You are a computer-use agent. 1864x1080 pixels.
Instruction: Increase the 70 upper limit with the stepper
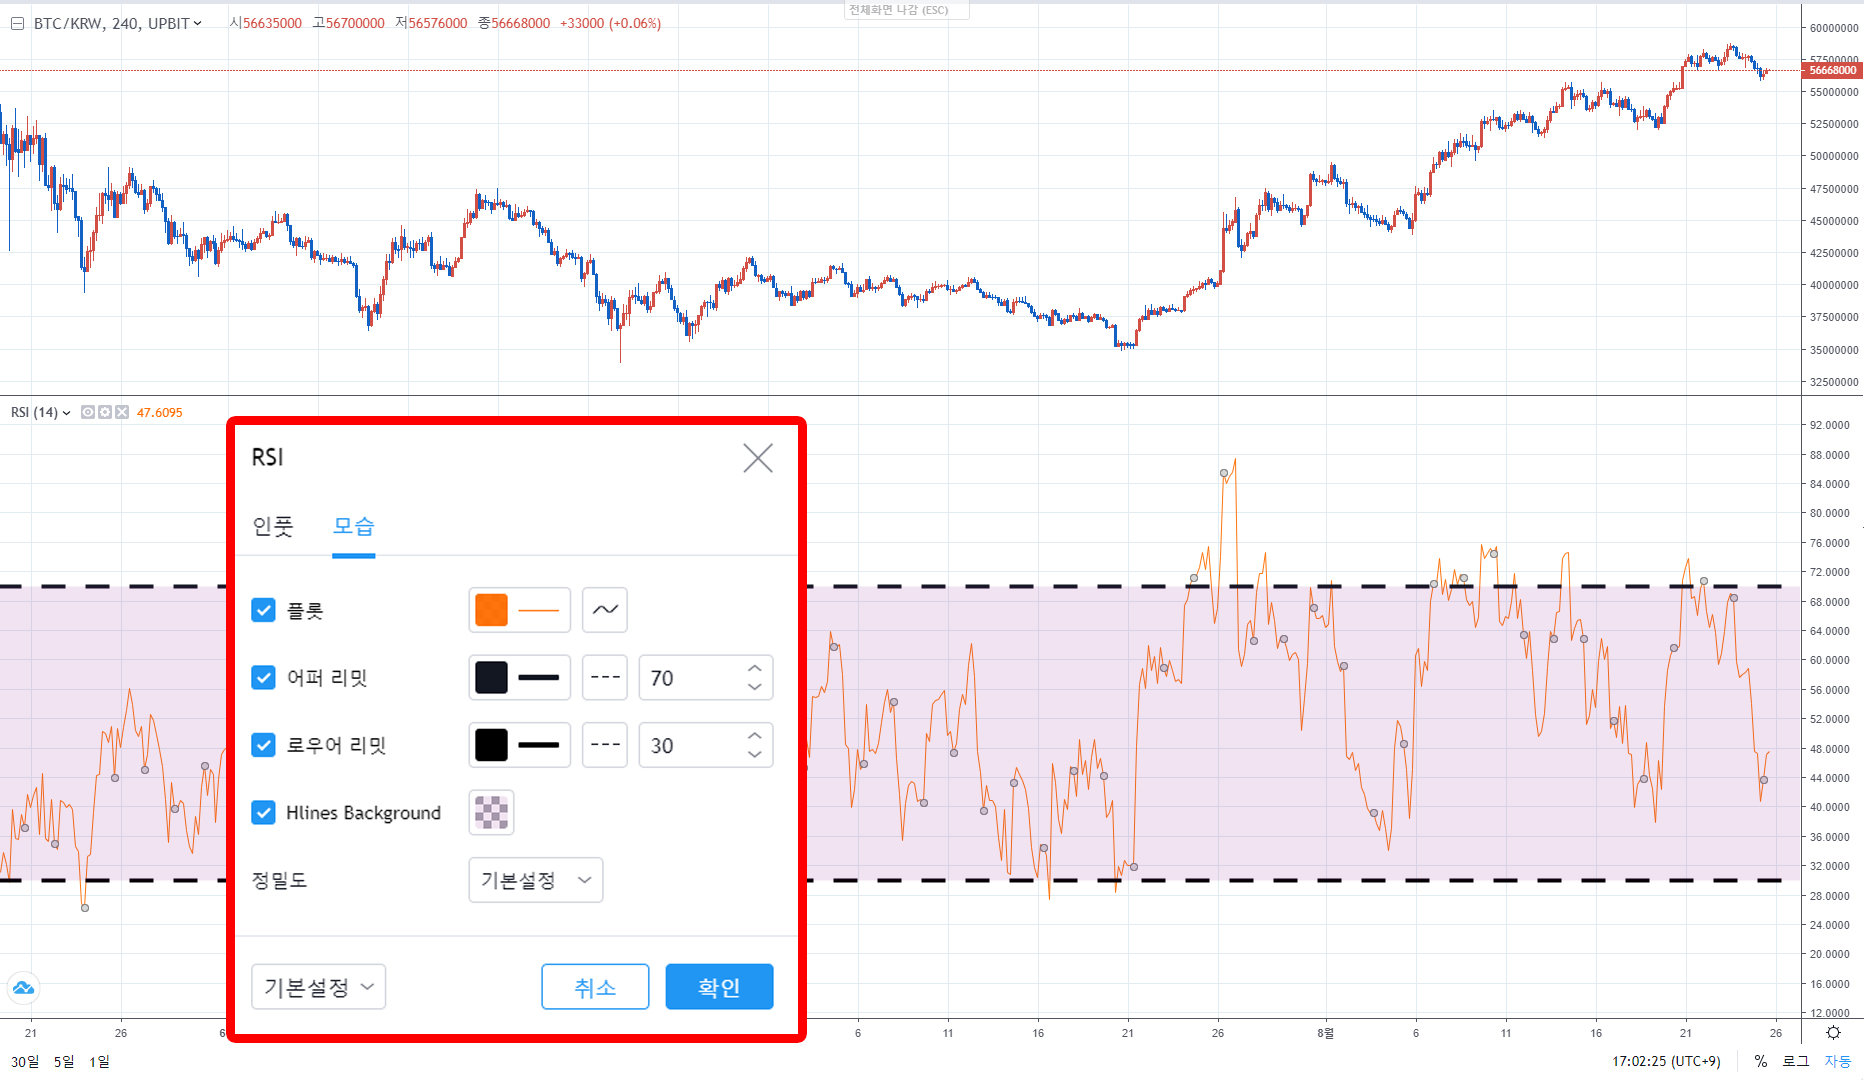(x=755, y=669)
